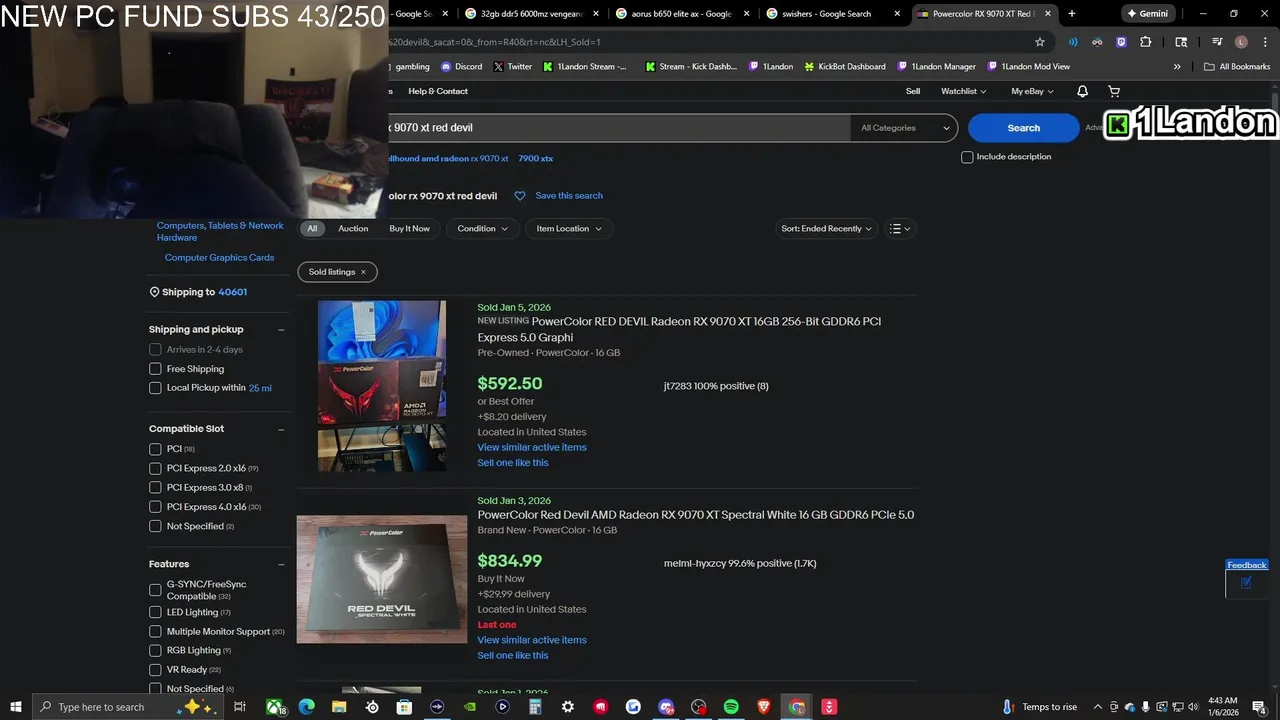The width and height of the screenshot is (1280, 720).
Task: Switch to the swishers Google Search tab
Action: pos(832,14)
